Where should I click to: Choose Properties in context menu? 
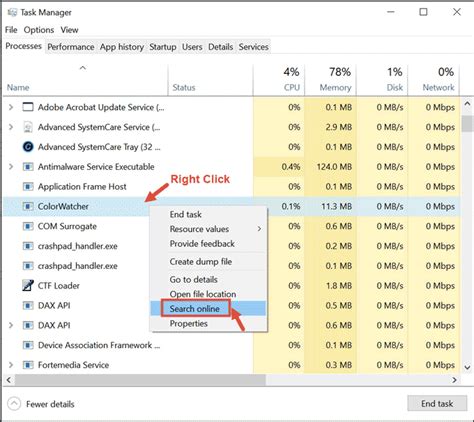tap(208, 323)
